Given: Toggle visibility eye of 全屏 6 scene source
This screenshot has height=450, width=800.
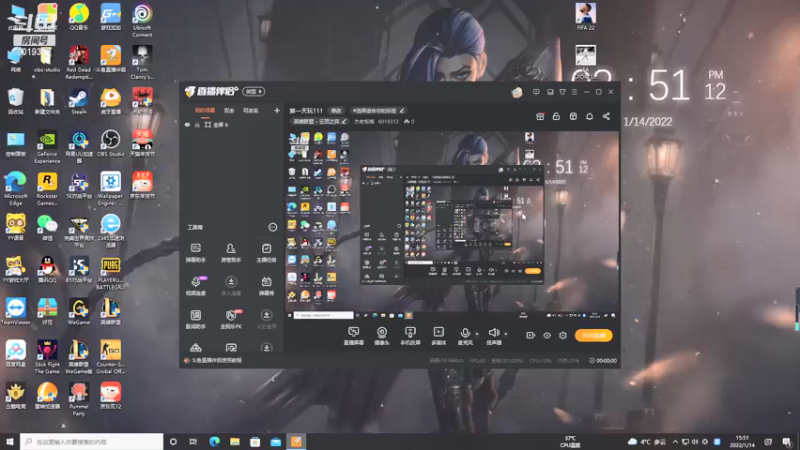Looking at the screenshot, I should tap(187, 124).
